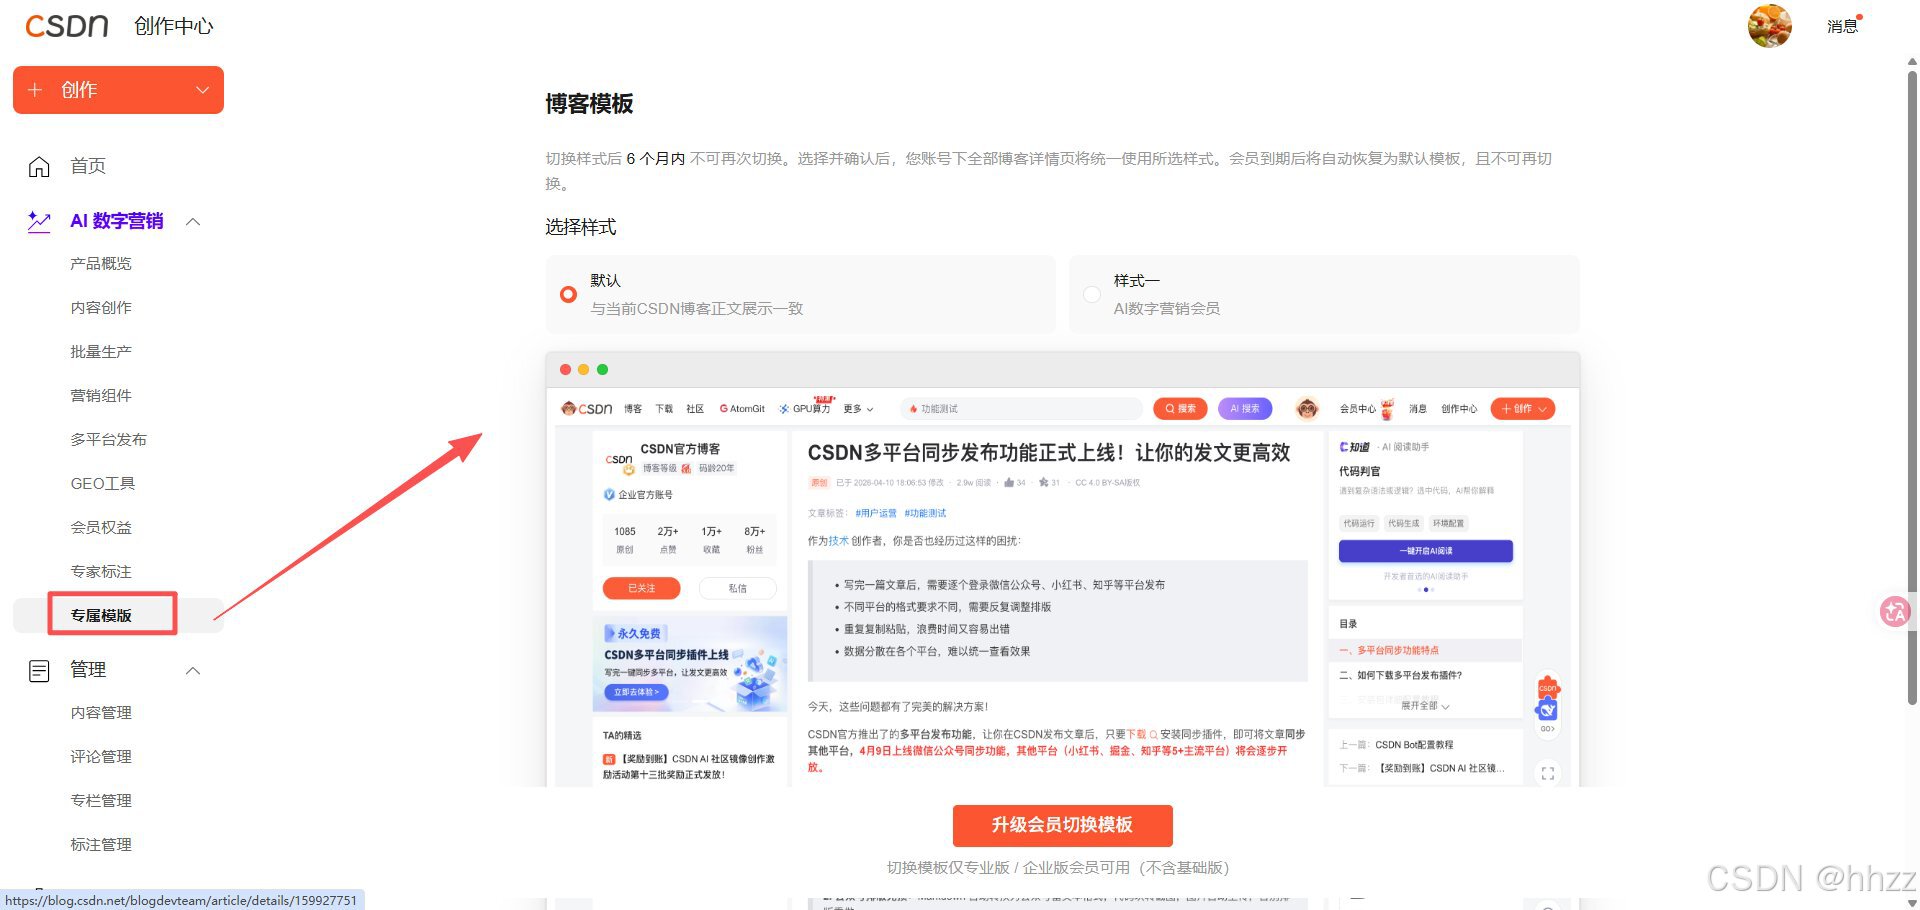Open the user avatar menu
The image size is (1920, 910).
pos(1769,26)
